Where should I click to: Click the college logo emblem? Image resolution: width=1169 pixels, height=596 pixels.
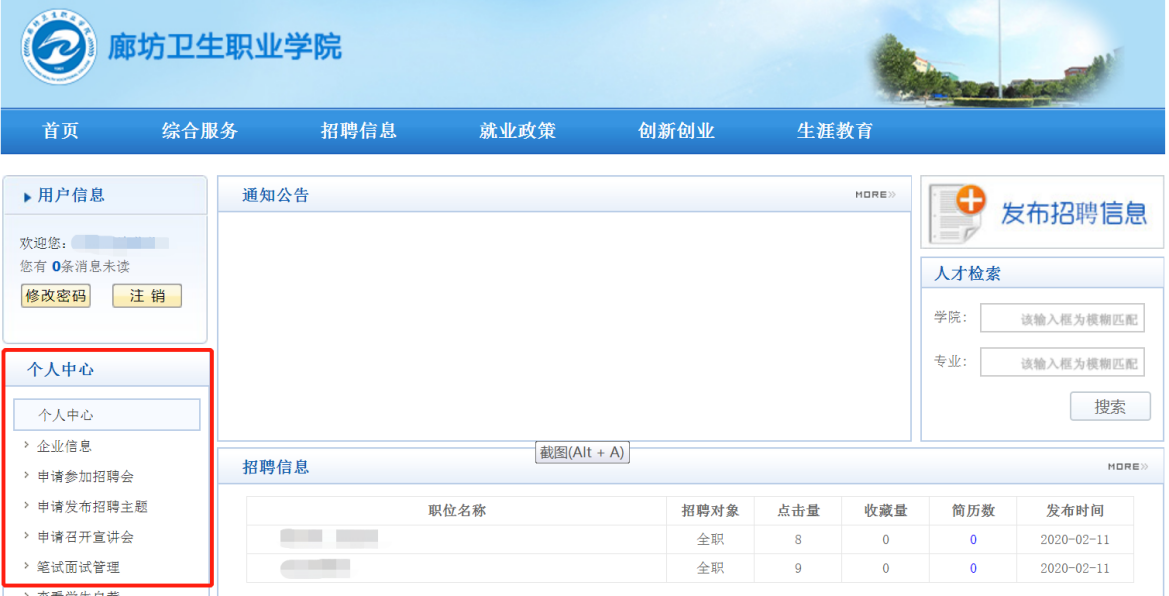click(59, 47)
